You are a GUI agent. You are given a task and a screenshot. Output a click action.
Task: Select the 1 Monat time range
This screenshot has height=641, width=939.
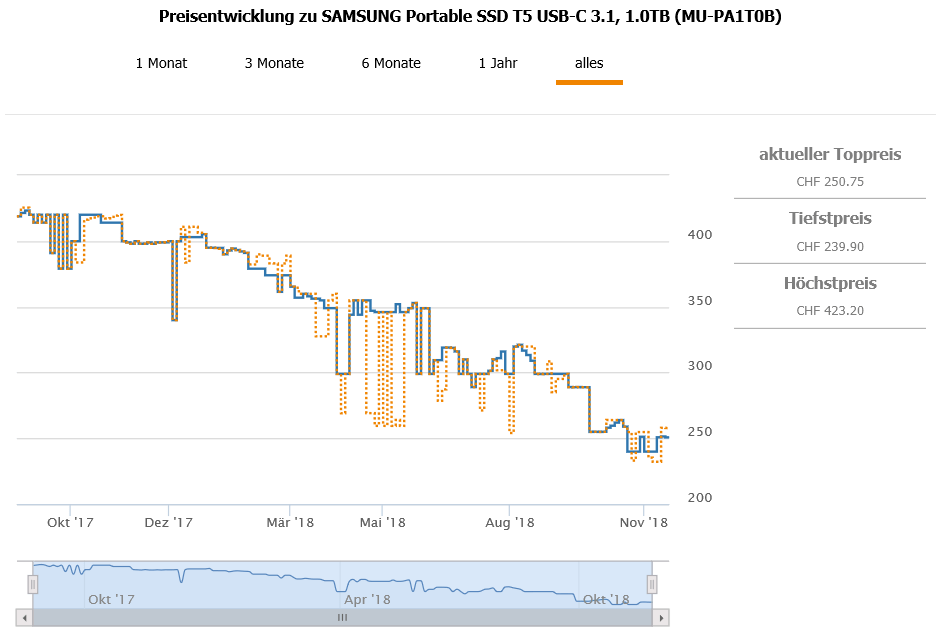[x=161, y=63]
